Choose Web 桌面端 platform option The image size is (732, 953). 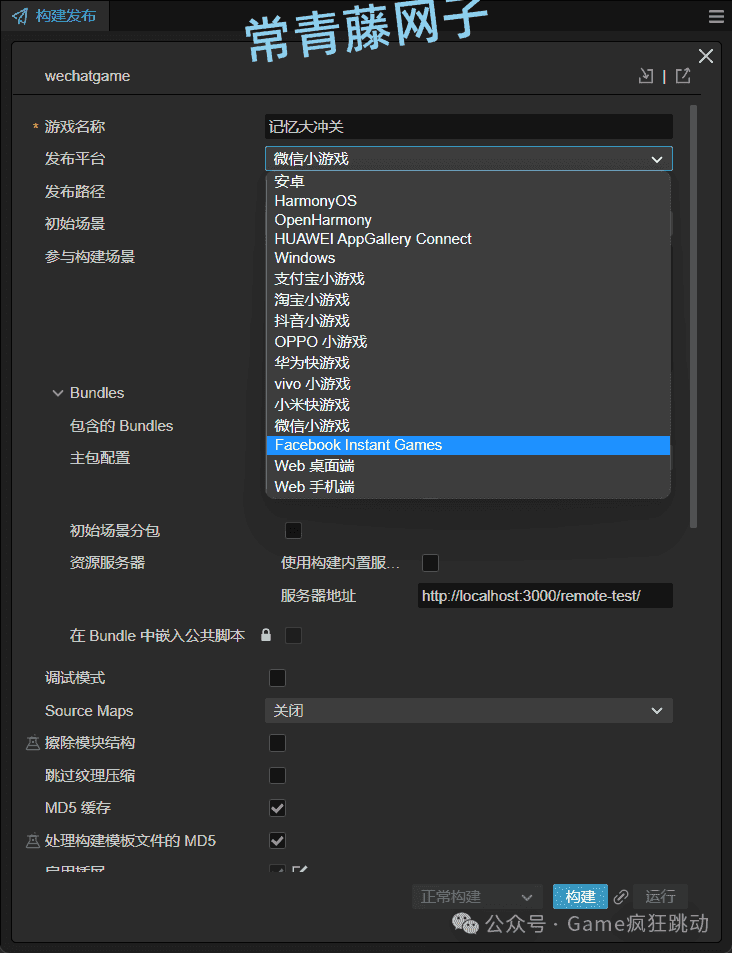click(468, 466)
